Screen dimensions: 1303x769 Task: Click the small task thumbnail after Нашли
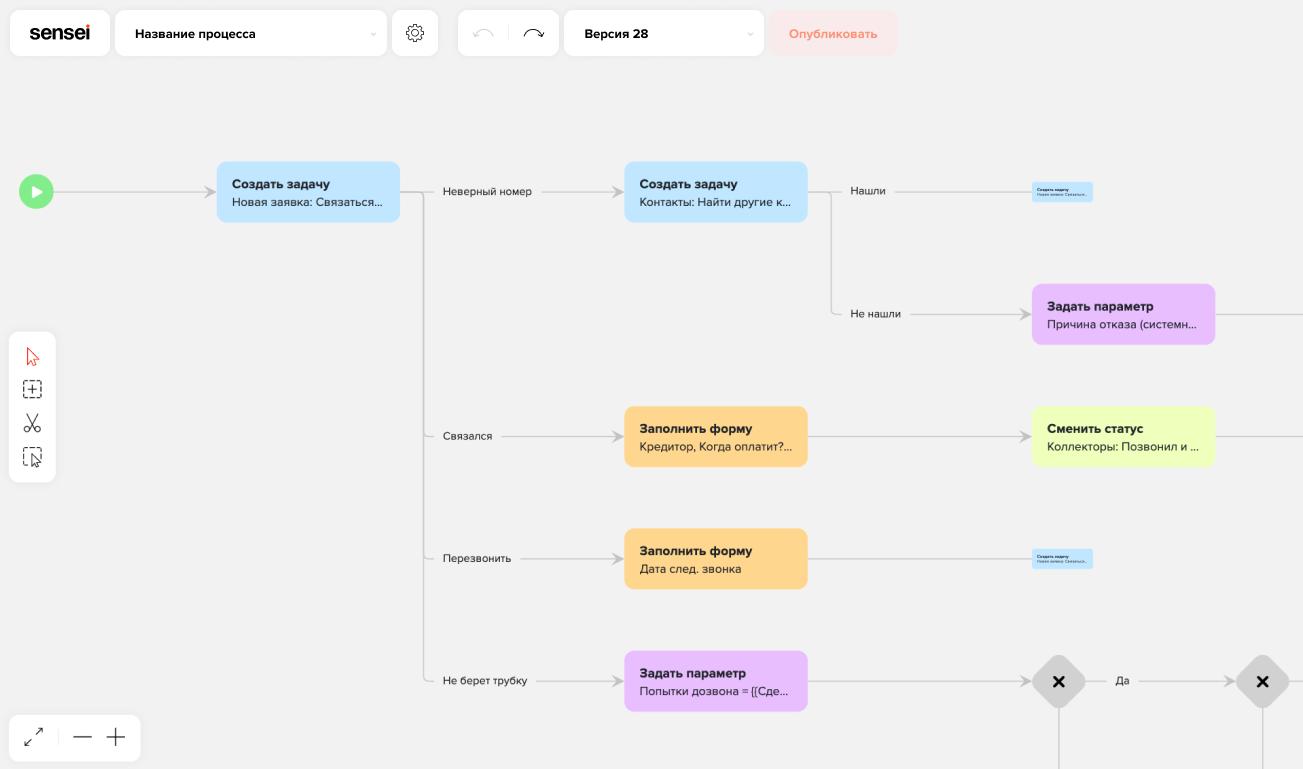(x=1062, y=192)
